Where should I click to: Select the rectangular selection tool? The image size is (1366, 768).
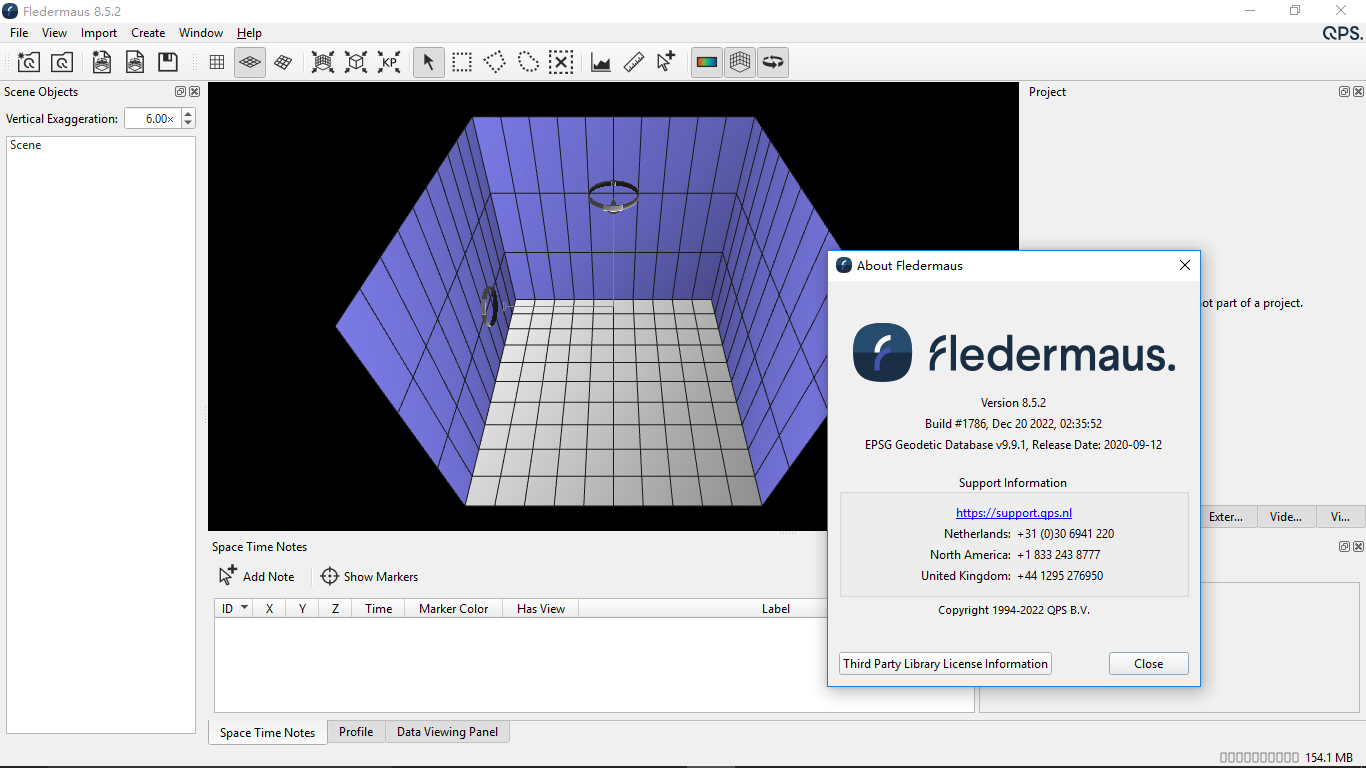tap(462, 62)
